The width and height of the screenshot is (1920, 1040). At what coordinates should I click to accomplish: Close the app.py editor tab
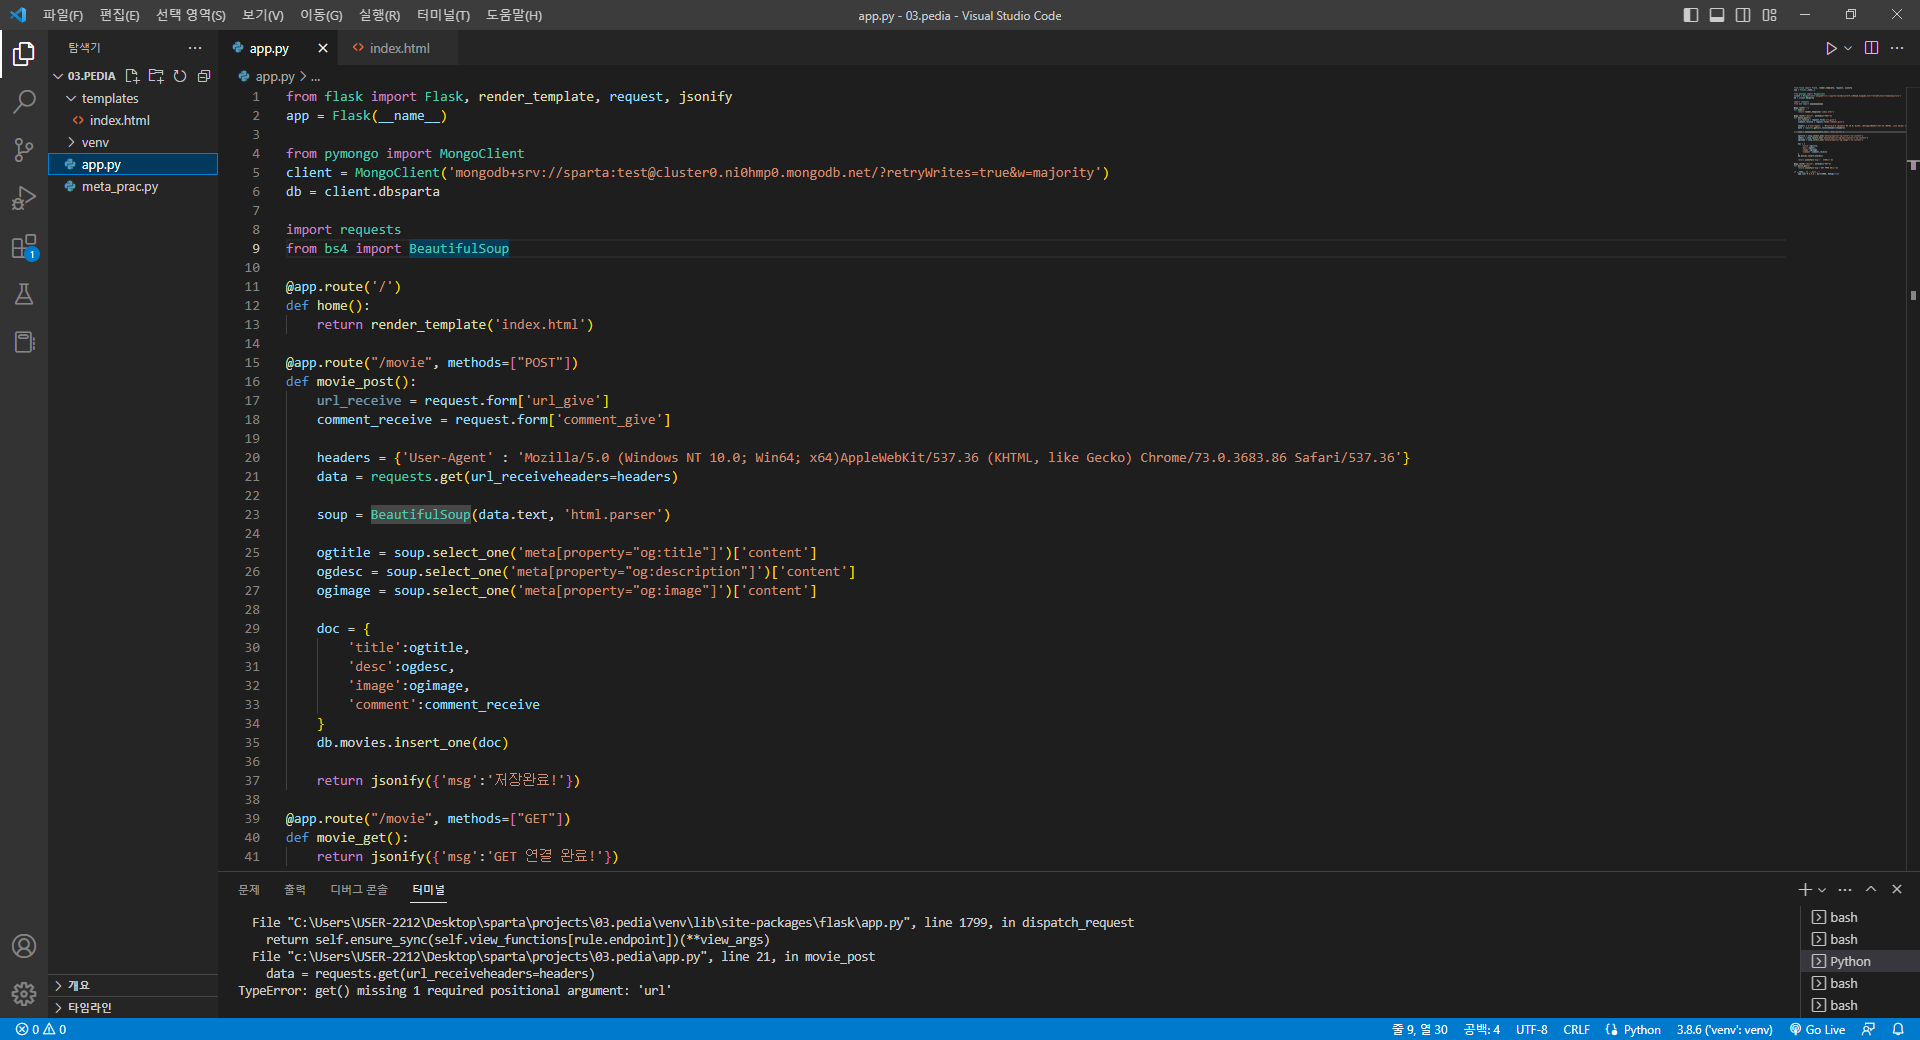(322, 48)
